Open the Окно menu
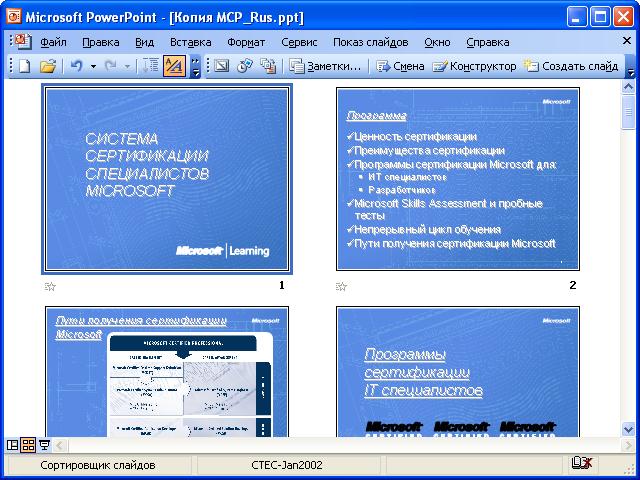 pos(437,42)
